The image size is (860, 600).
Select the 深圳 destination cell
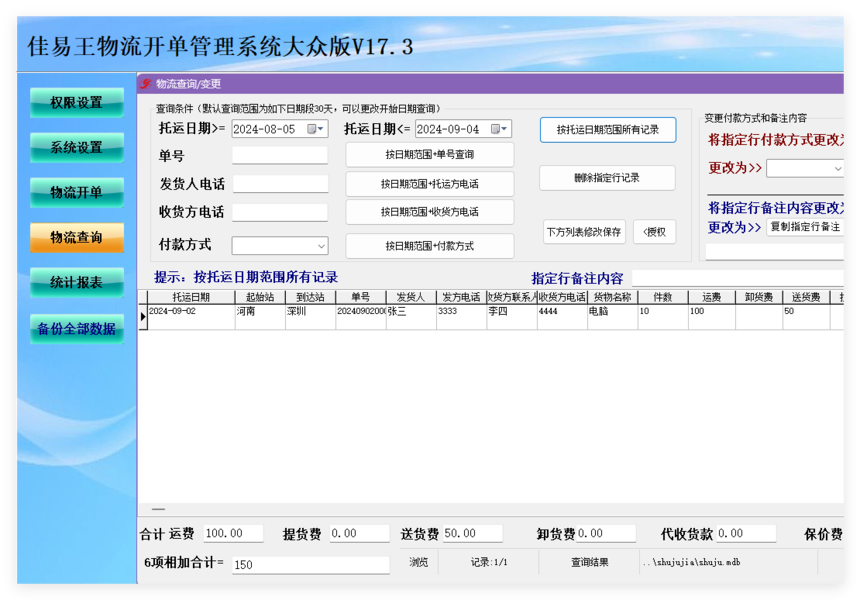(310, 316)
